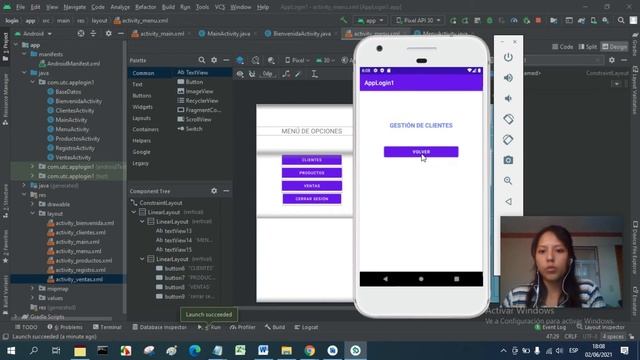
Task: Minimize the Component Tree panel
Action: click(226, 191)
